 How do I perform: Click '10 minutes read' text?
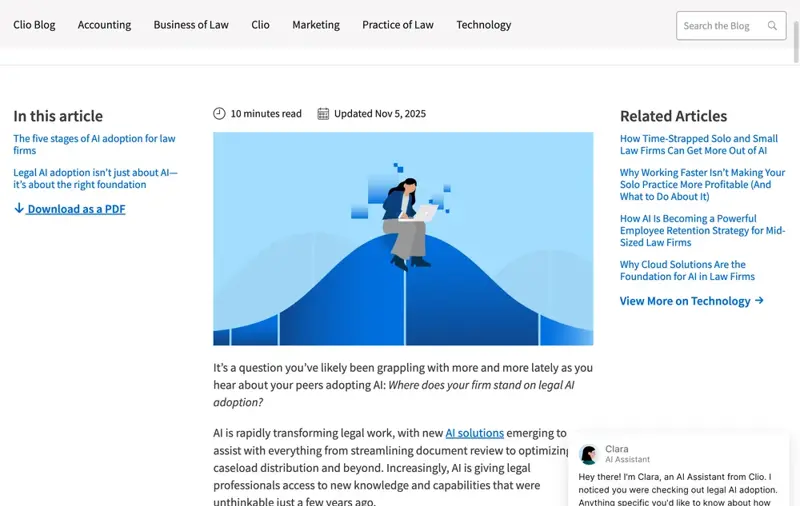(266, 113)
